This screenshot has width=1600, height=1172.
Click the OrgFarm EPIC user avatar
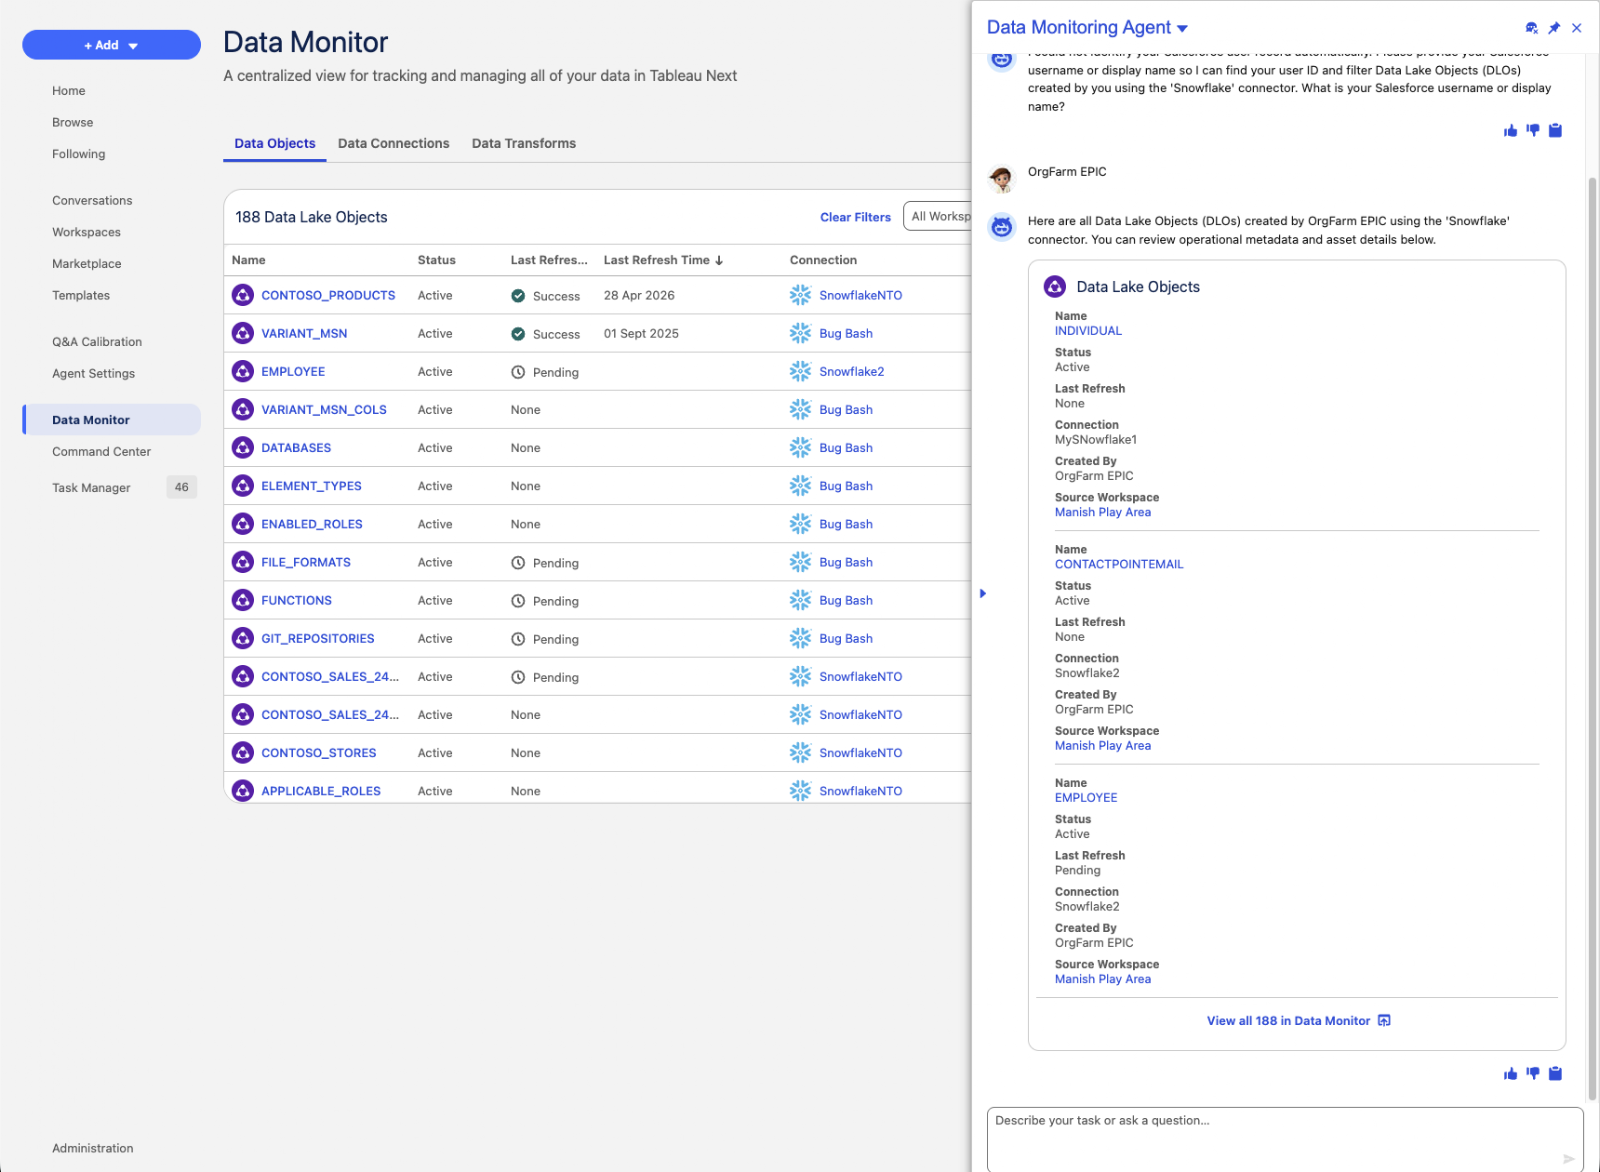tap(1001, 179)
